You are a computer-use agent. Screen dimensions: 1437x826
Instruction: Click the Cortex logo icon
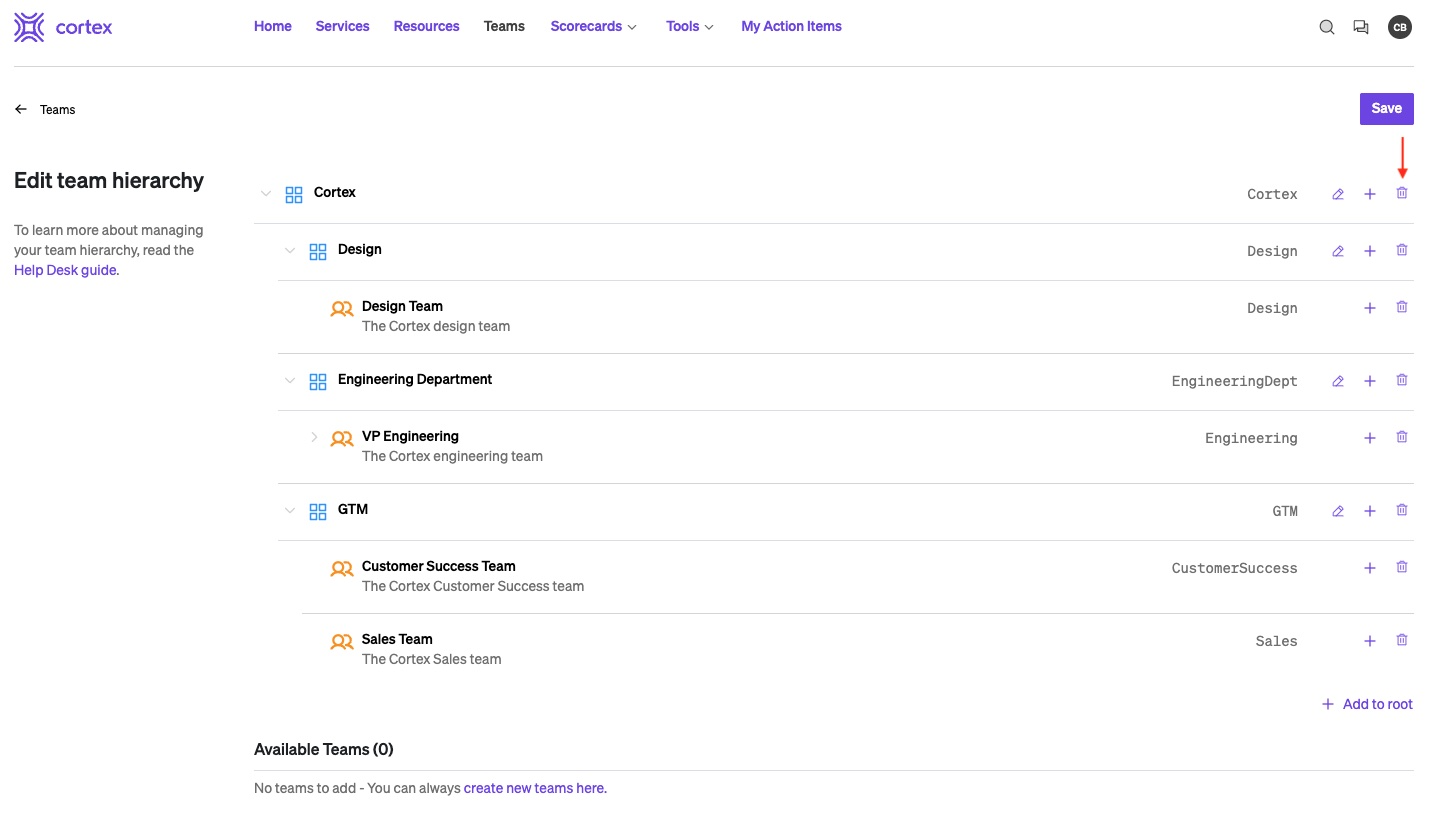tap(29, 27)
